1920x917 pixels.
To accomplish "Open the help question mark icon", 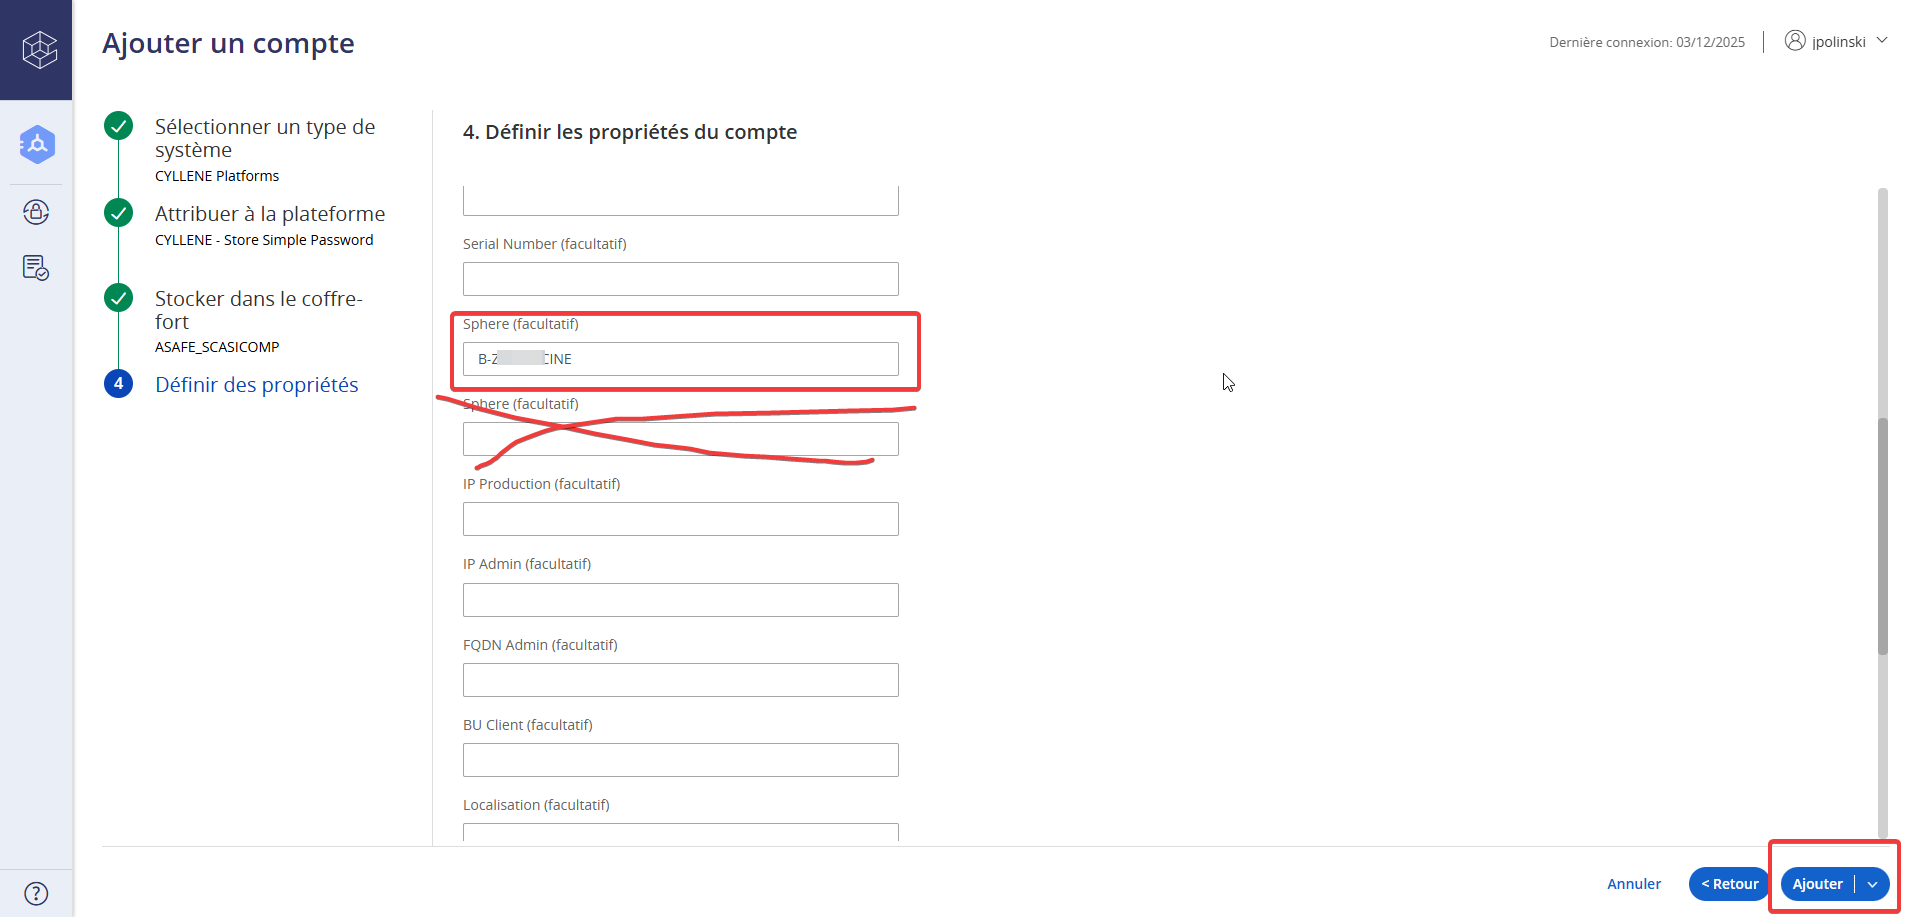I will (36, 893).
